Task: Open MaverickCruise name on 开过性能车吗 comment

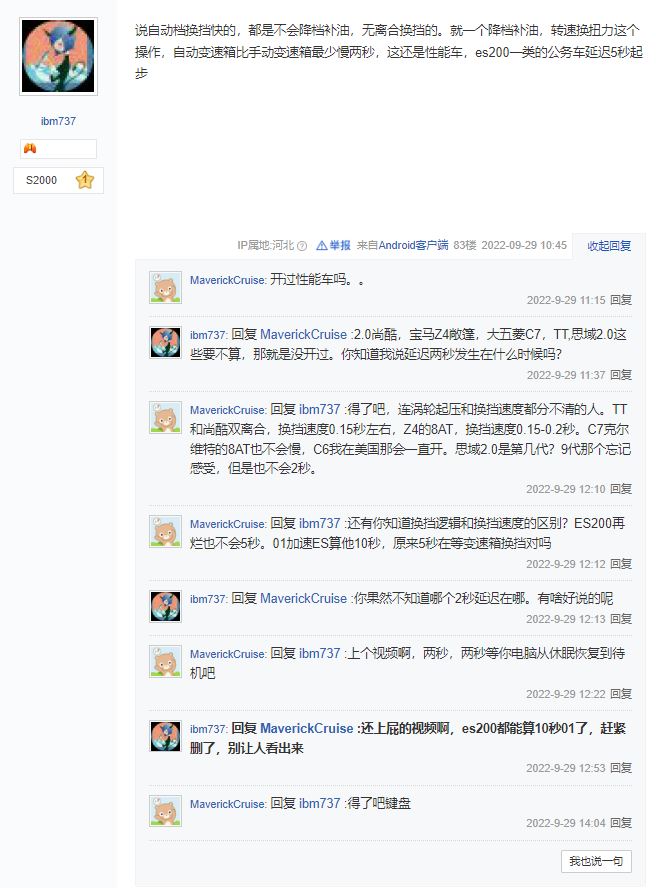Action: coord(227,280)
